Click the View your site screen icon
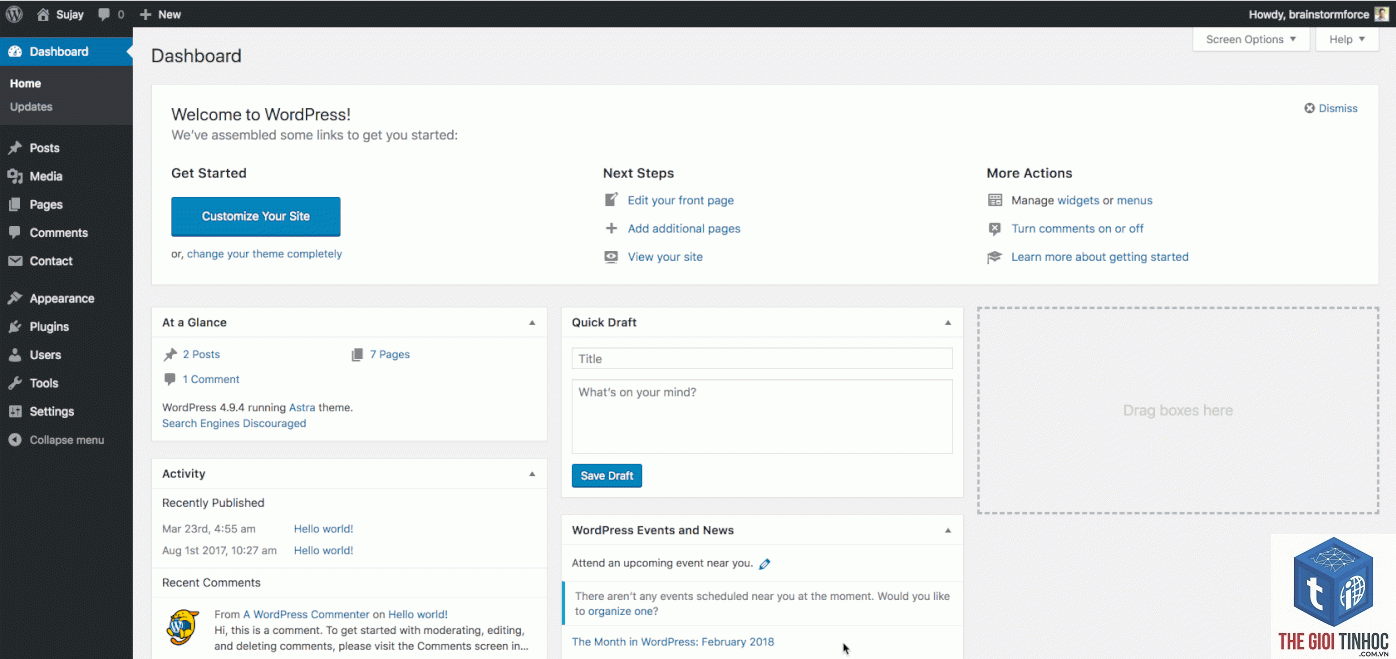 click(x=611, y=257)
